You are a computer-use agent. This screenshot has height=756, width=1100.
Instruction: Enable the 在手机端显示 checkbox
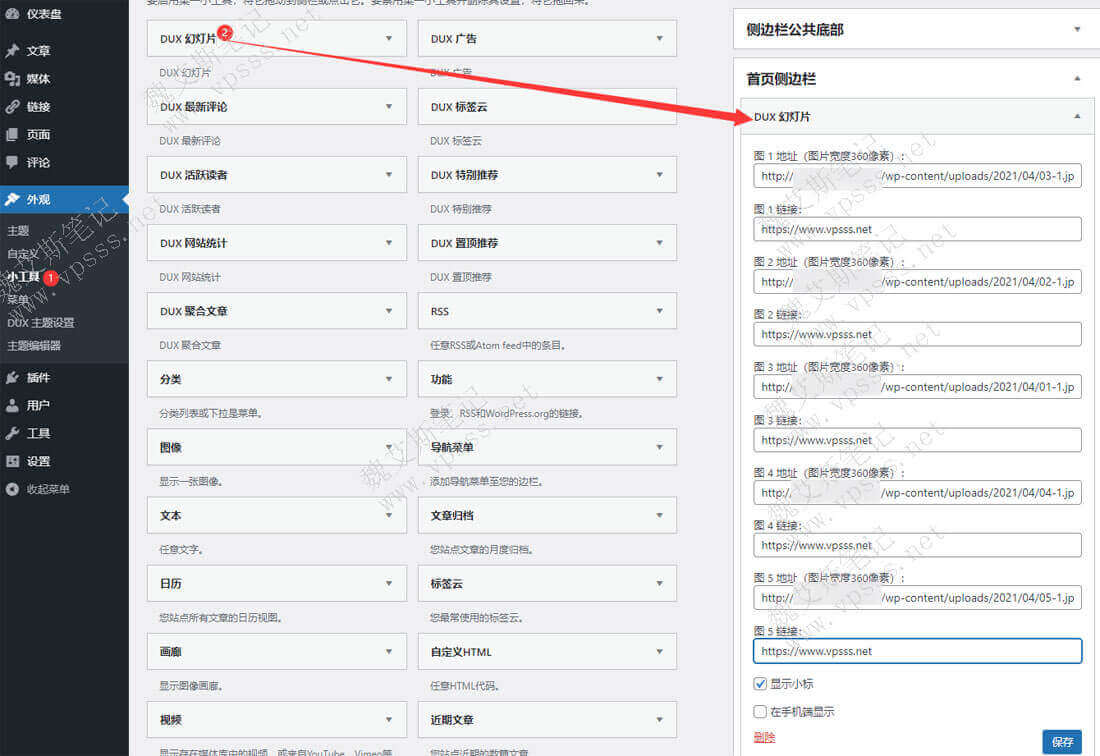pyautogui.click(x=760, y=712)
